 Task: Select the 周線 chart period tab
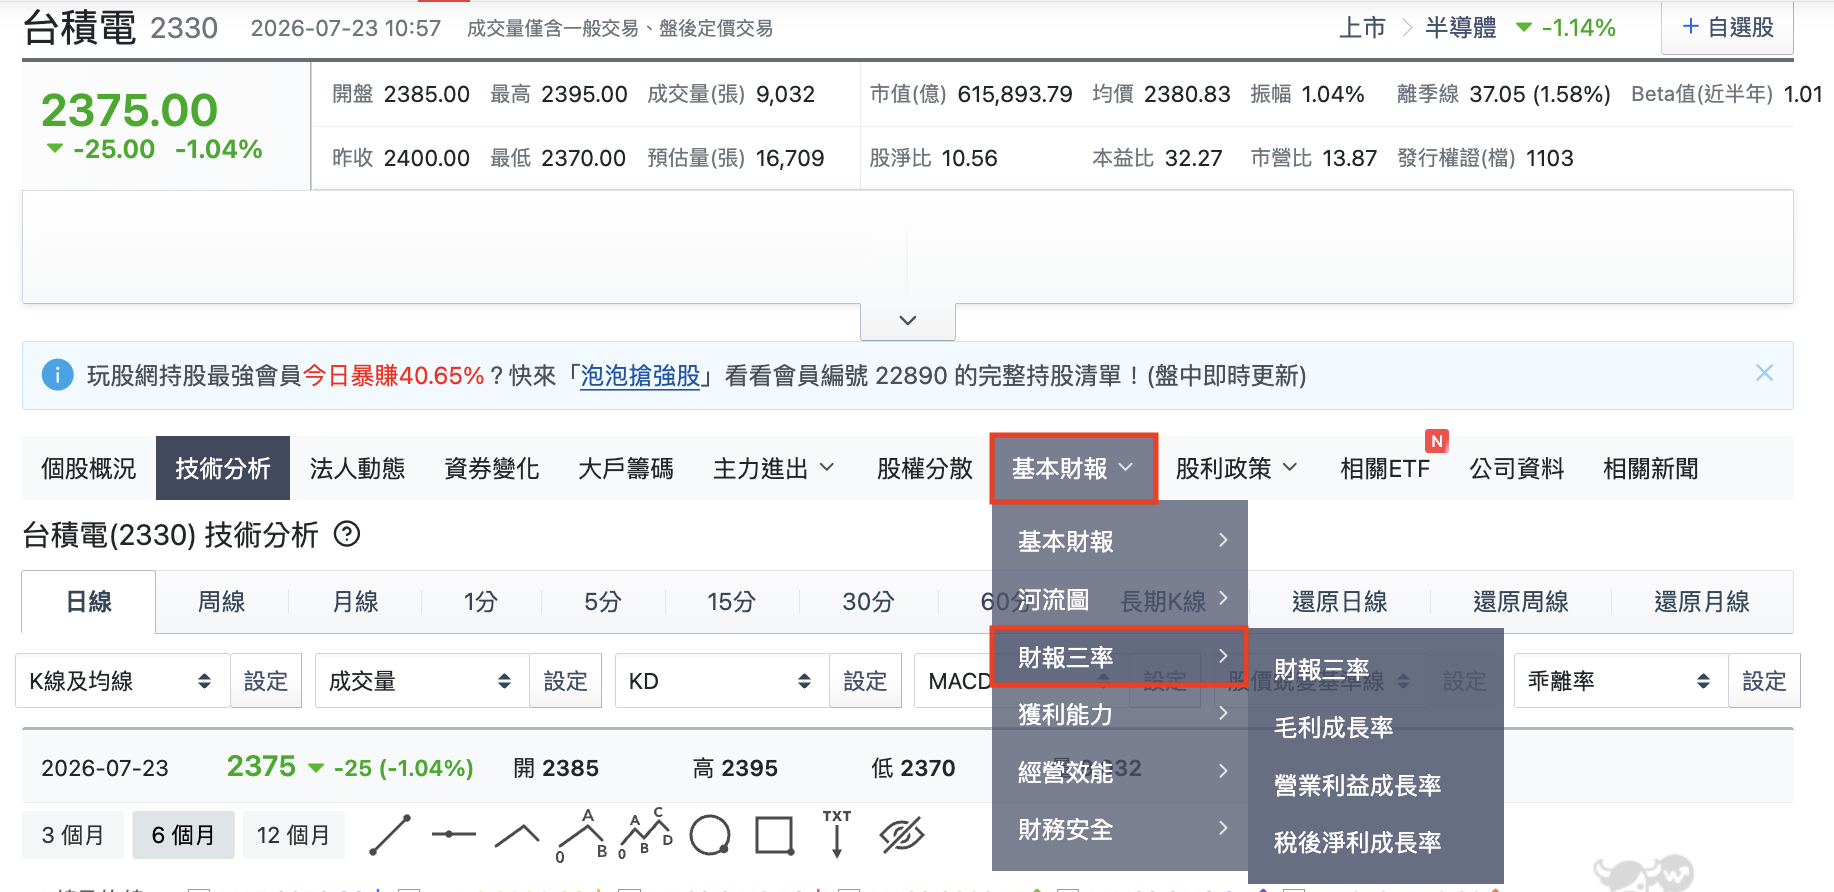point(222,602)
